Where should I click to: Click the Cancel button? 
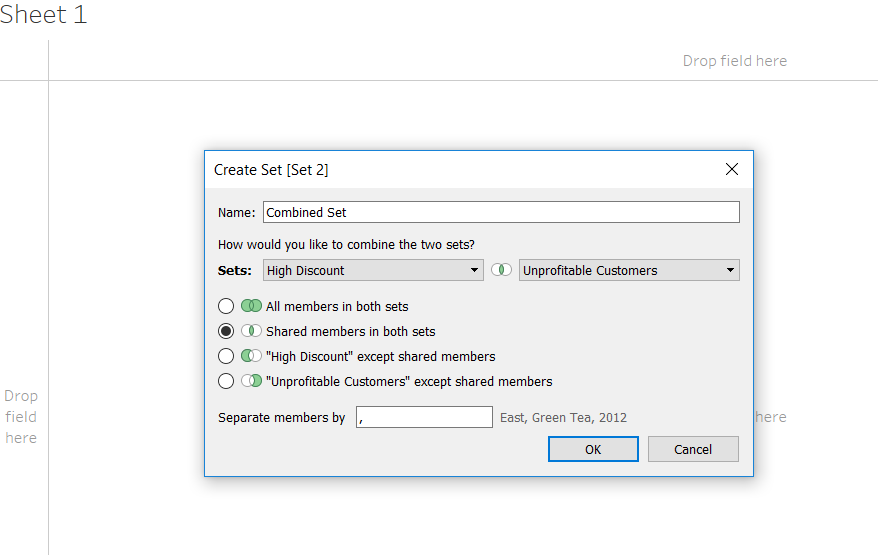(693, 449)
